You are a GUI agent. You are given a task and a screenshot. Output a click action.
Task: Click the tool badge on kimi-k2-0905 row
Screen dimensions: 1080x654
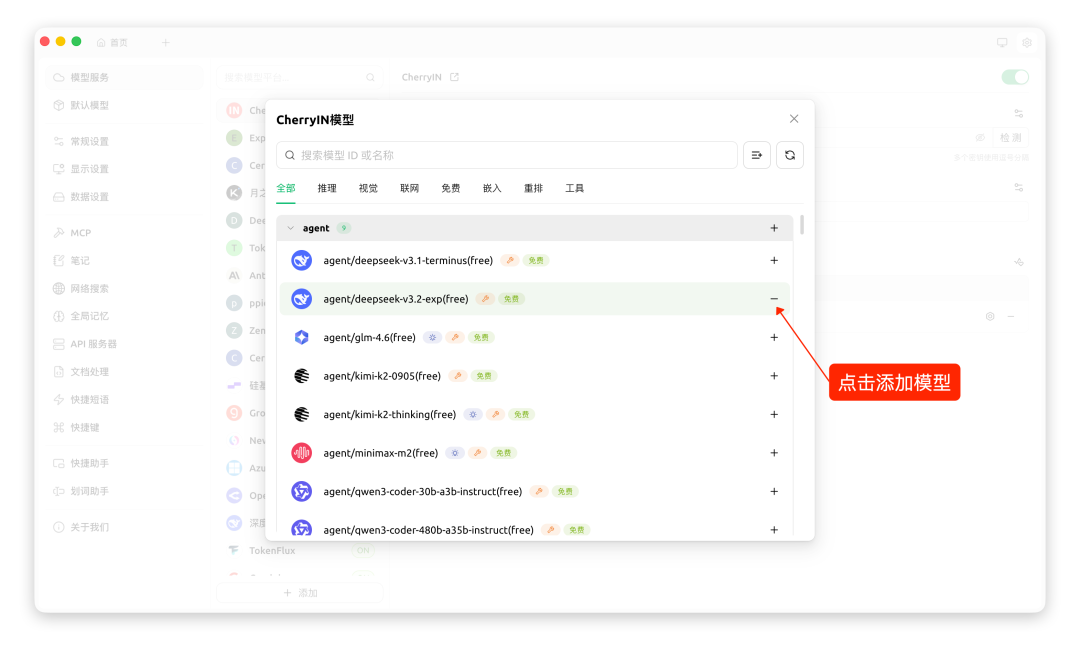tap(457, 376)
